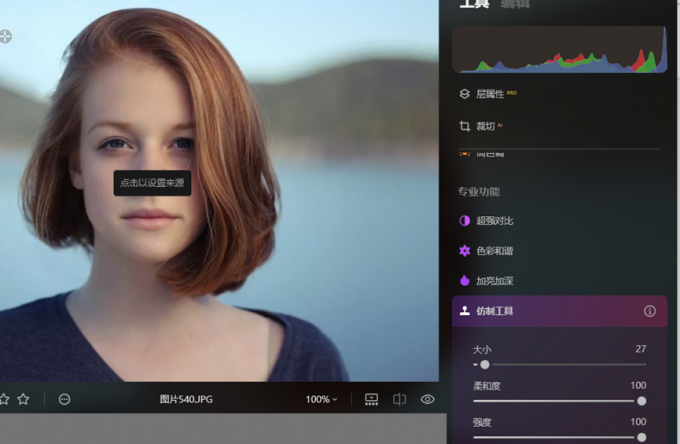Click the PRO badge beside 层属性
The image size is (680, 444).
tap(512, 93)
